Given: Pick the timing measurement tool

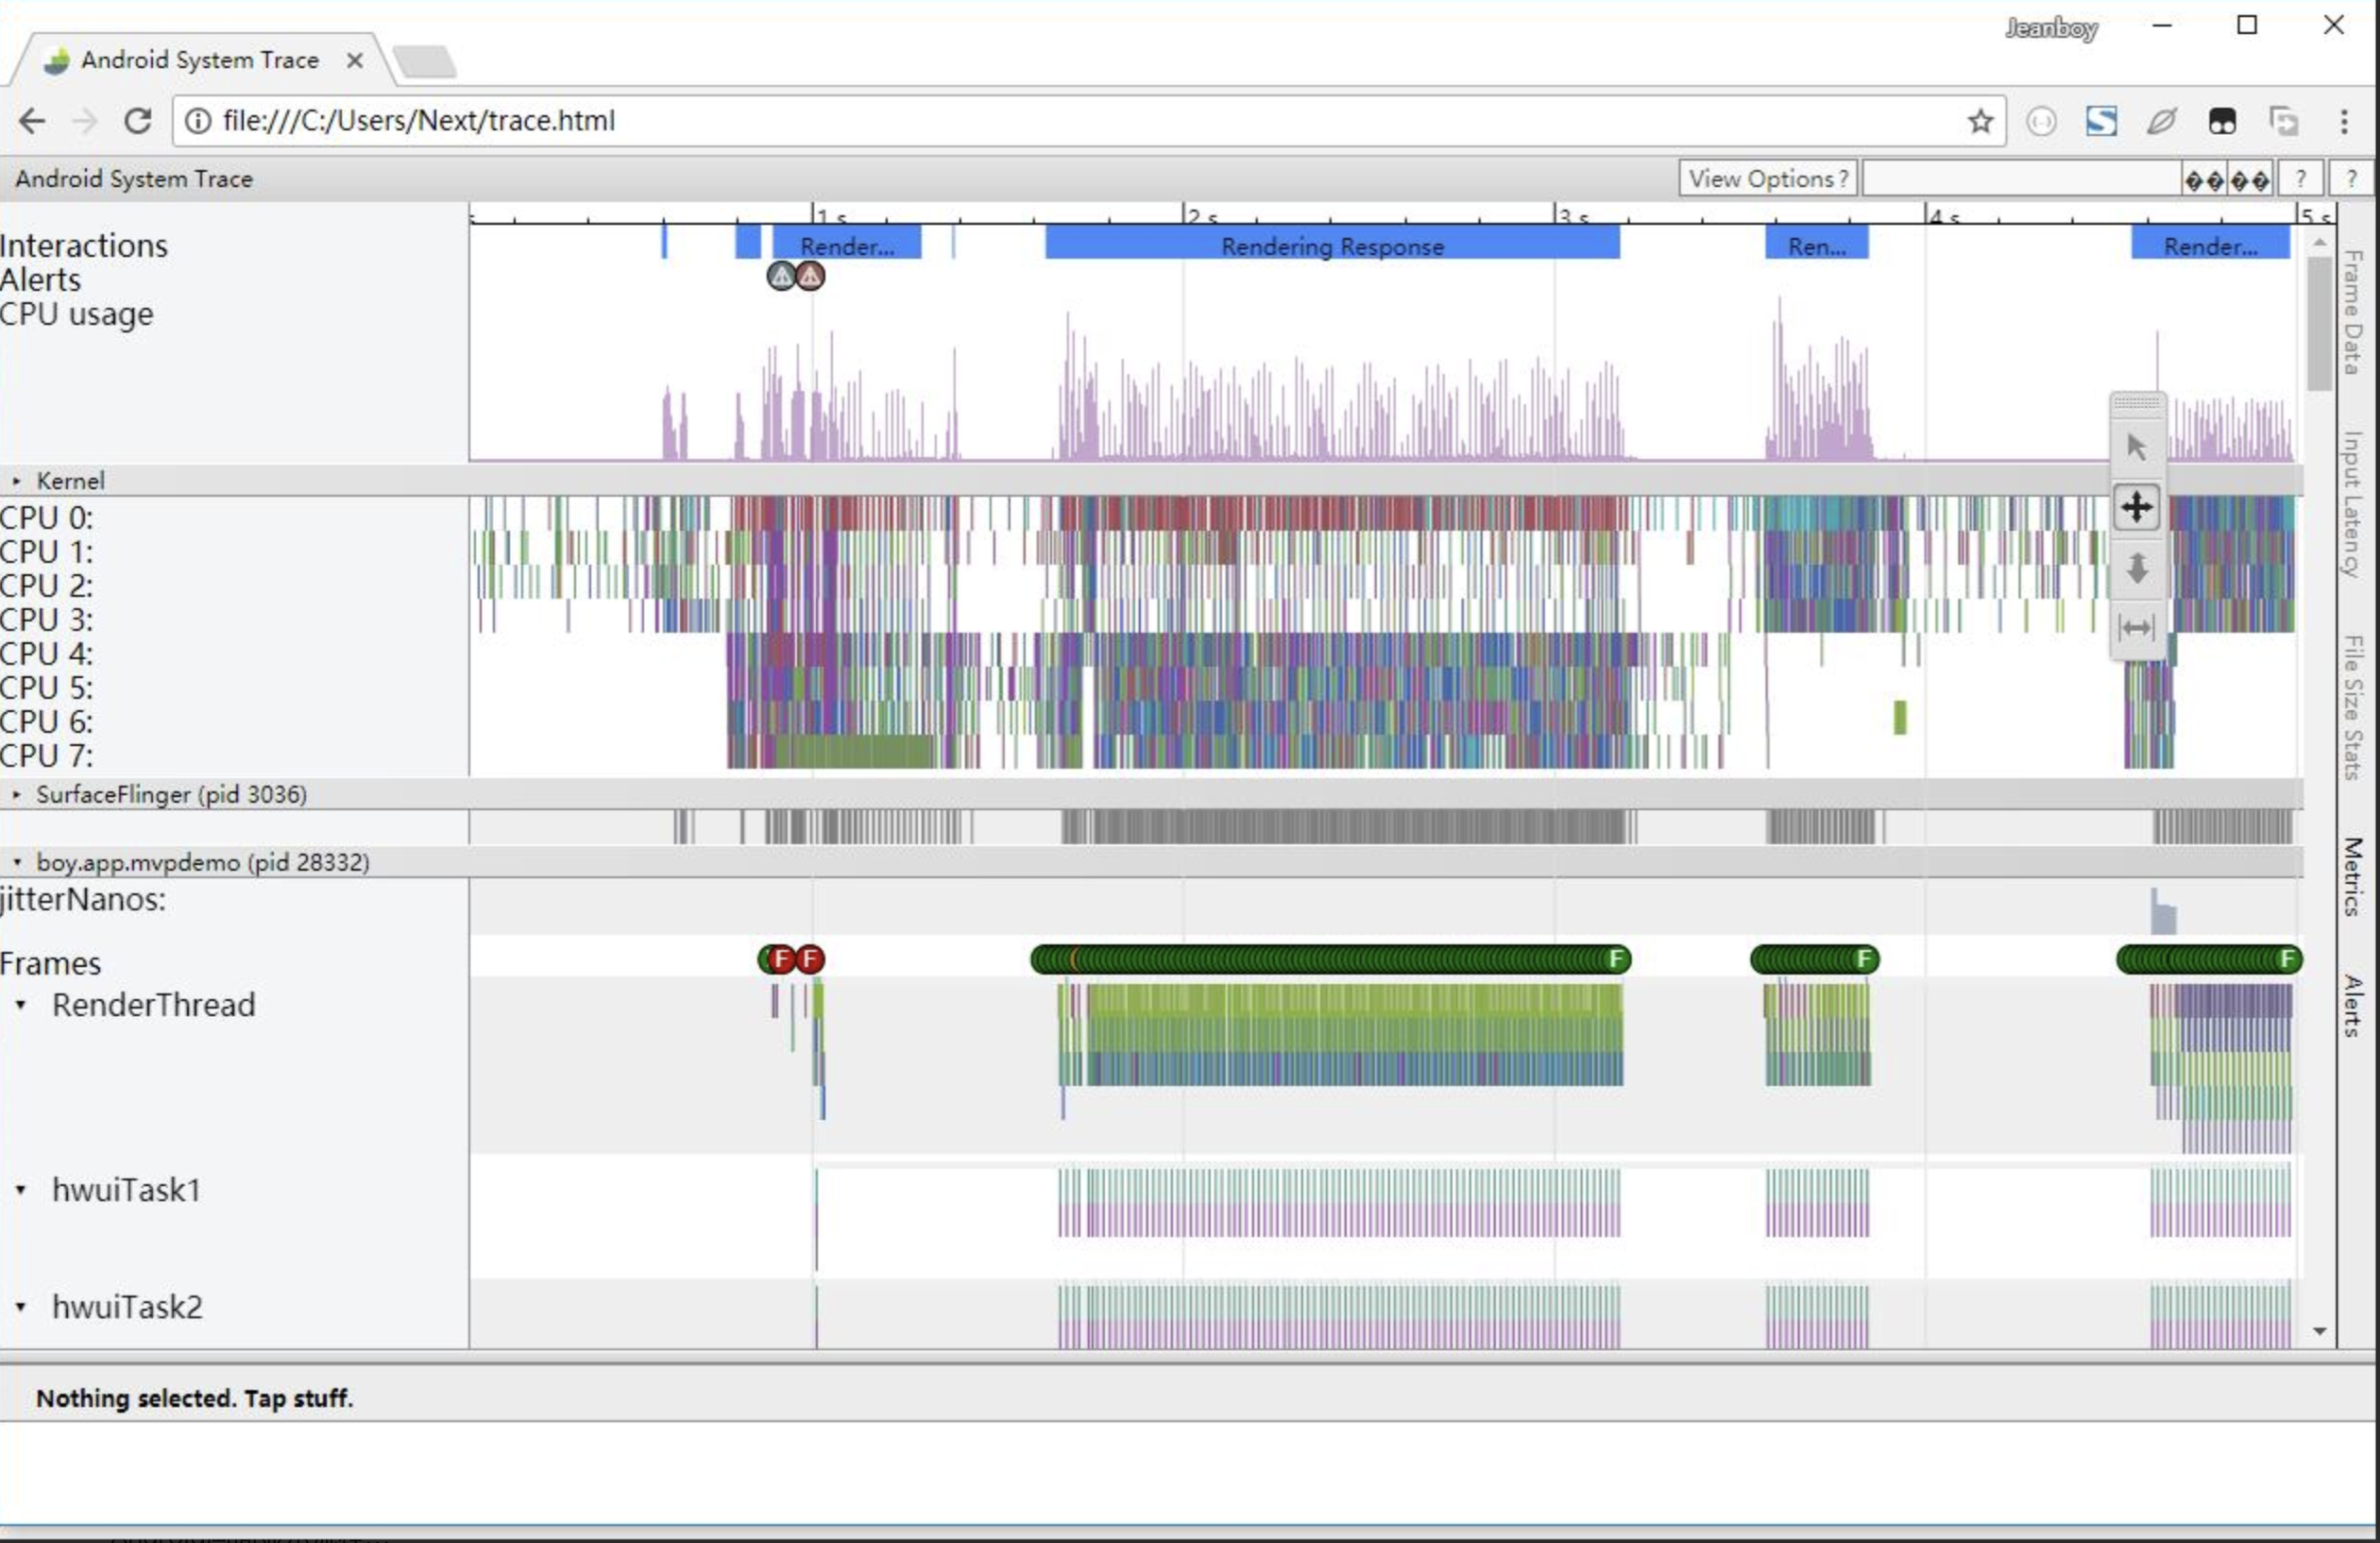Looking at the screenshot, I should click(2137, 628).
